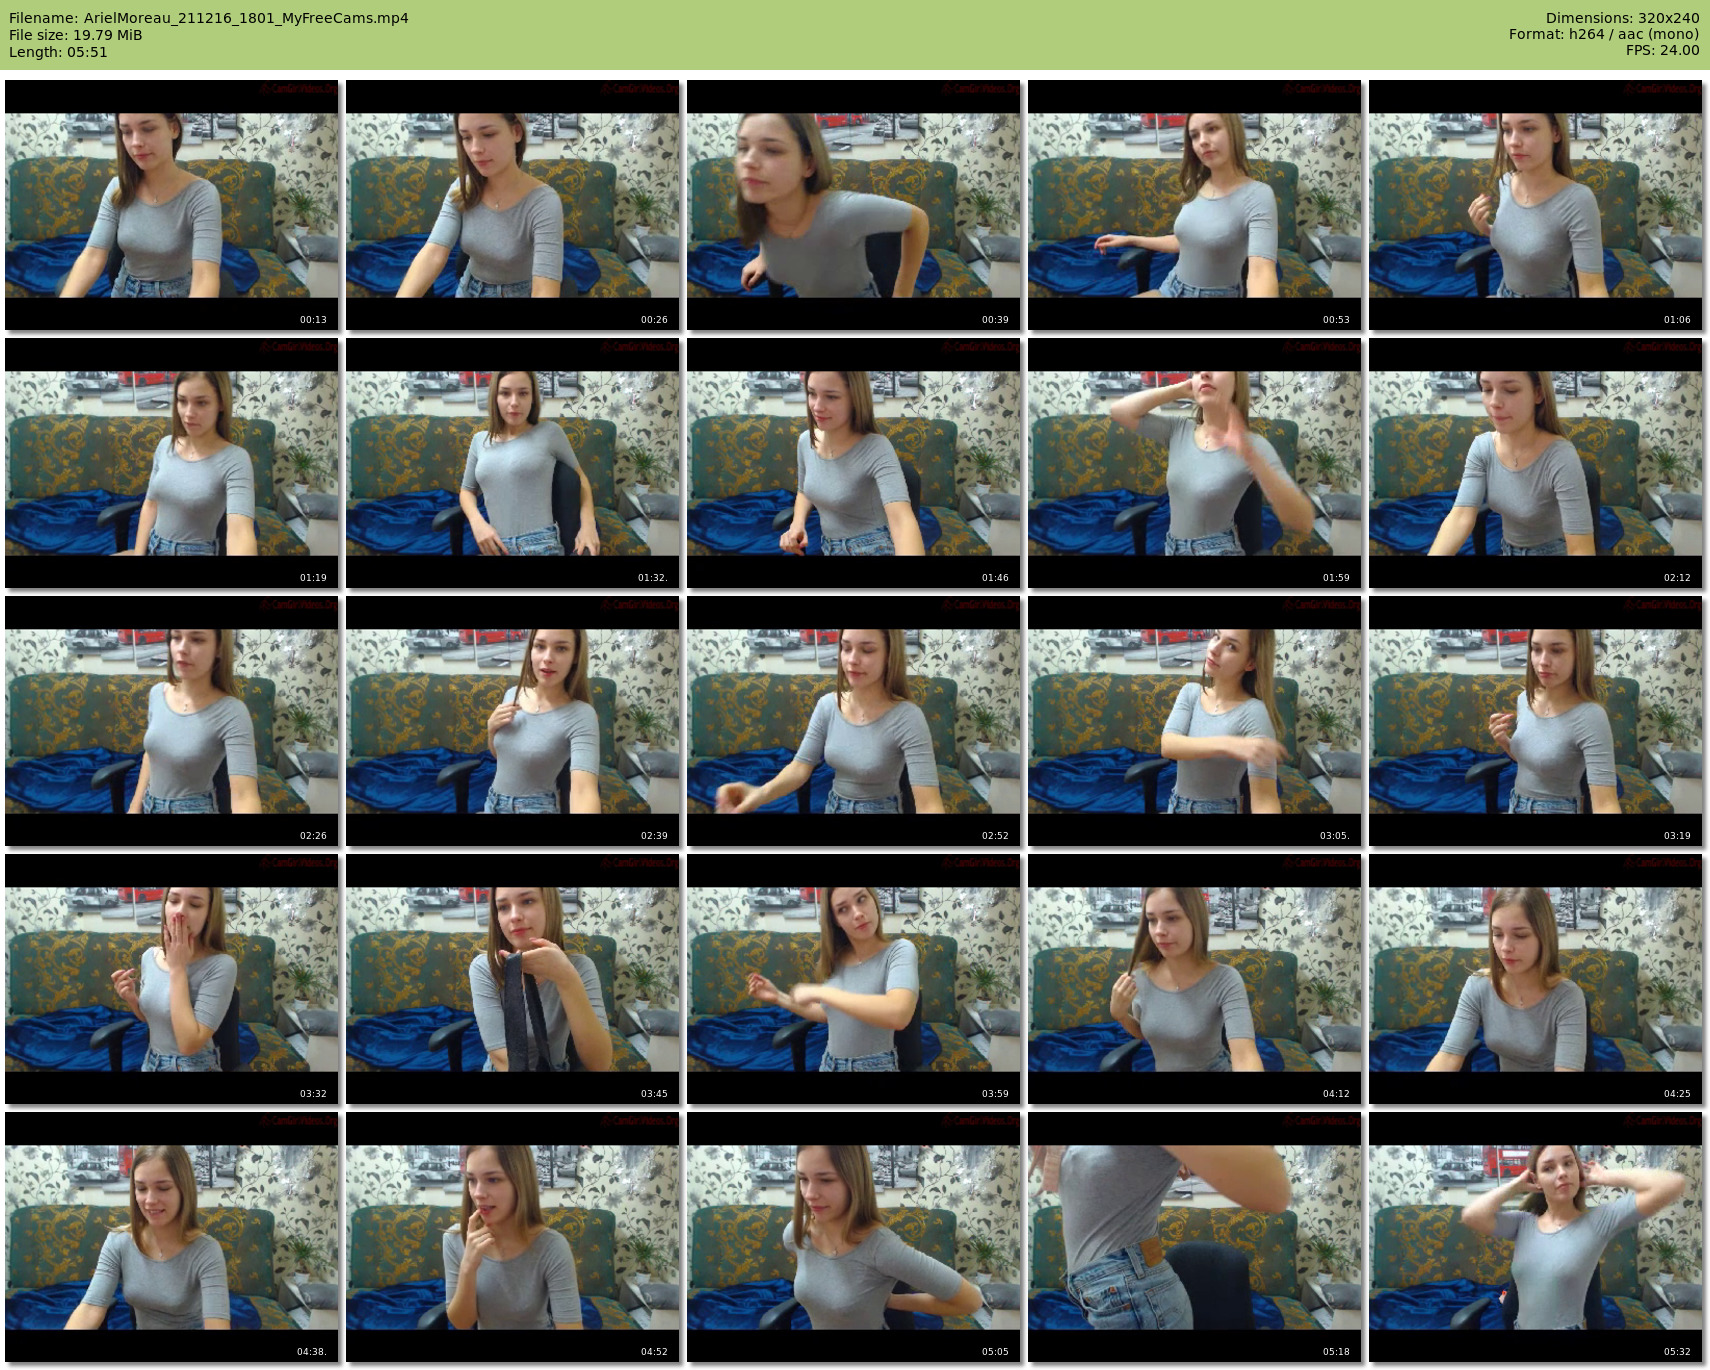Click the Filename text in the header

click(x=209, y=18)
